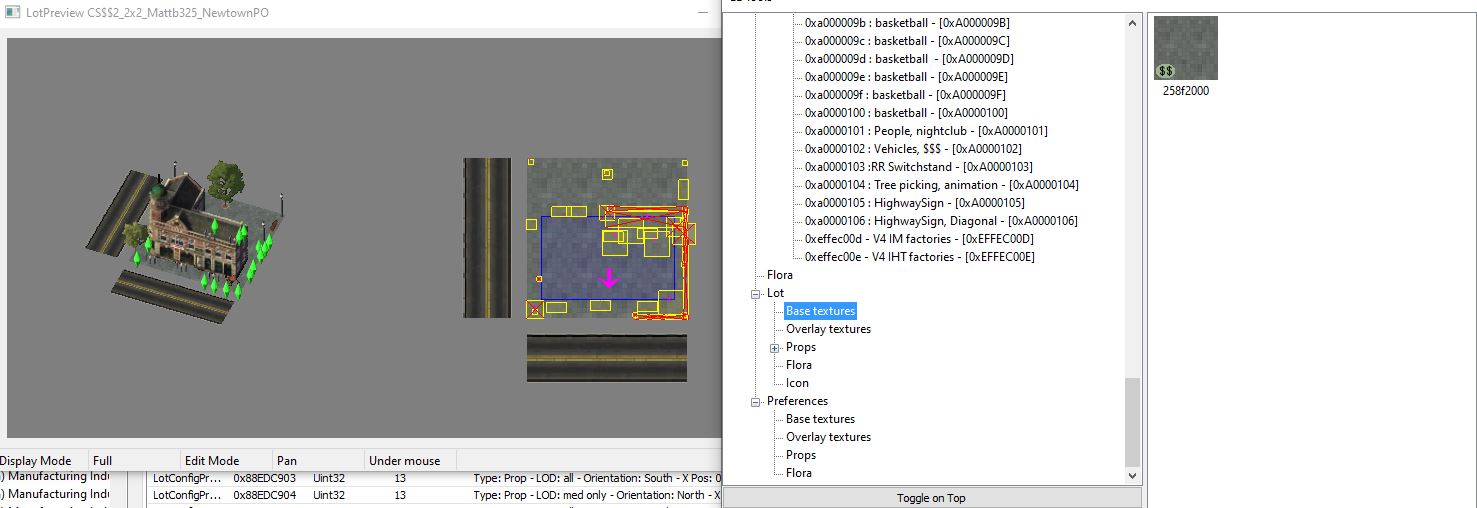
Task: Select 0xa000009f basketball entry
Action: 905,95
